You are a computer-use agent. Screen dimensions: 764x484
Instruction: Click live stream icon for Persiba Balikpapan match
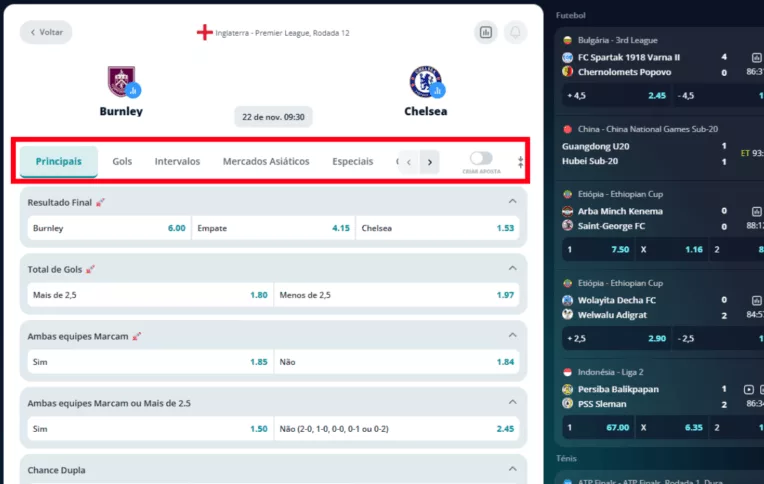click(x=749, y=389)
